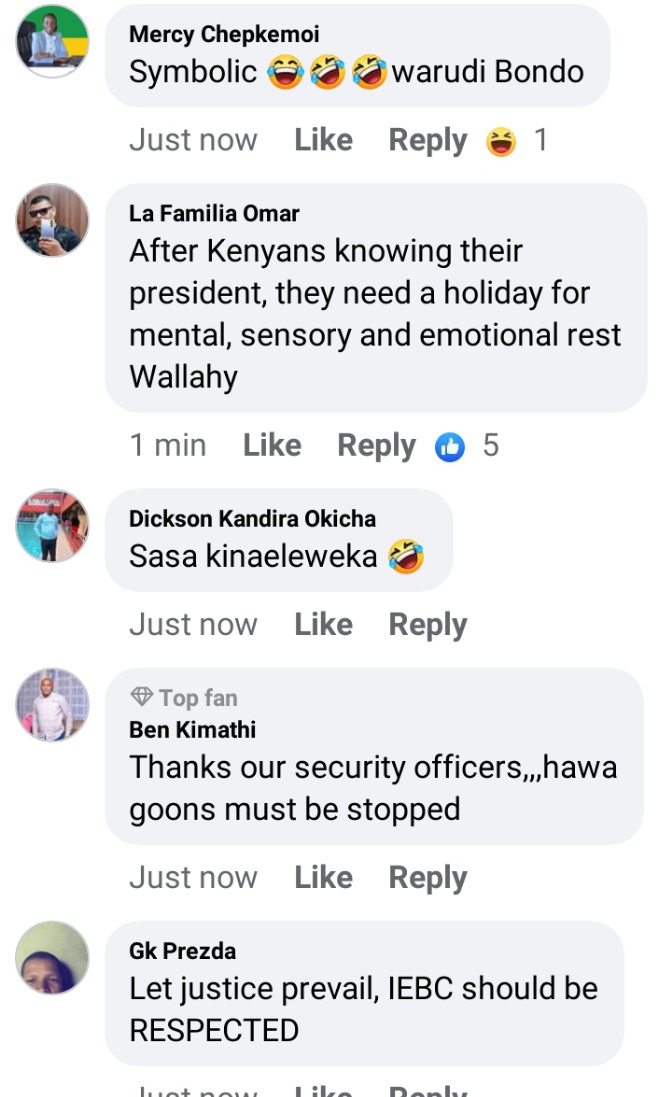Open Gk Prezda's name link
This screenshot has width=664, height=1097.
click(183, 951)
